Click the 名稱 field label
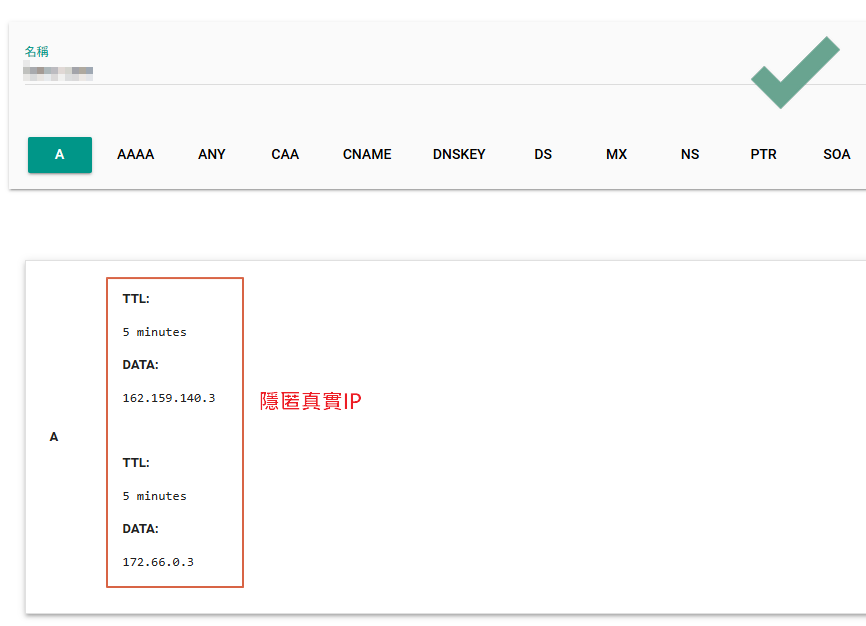Viewport: 866px width, 626px height. coord(37,51)
